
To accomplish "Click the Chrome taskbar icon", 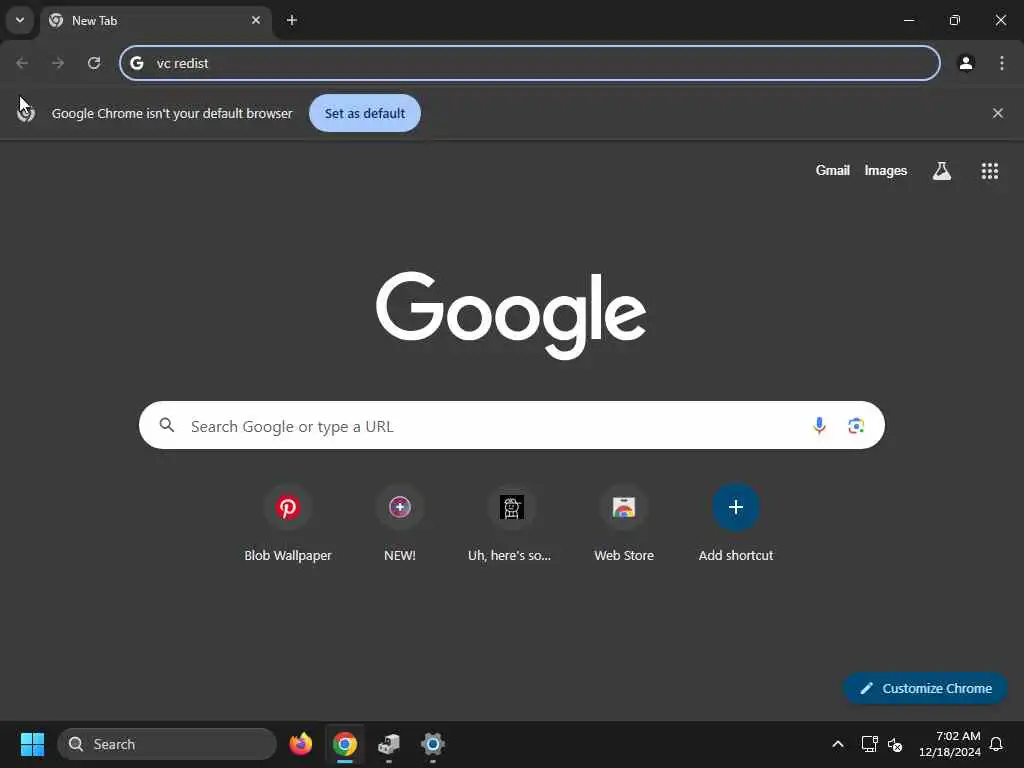I will tap(345, 744).
